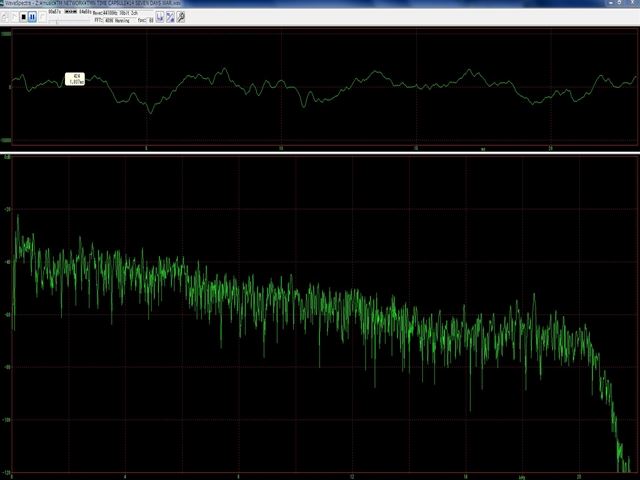This screenshot has height=480, width=640.
Task: Click the open file icon in the toolbar
Action: point(4,17)
